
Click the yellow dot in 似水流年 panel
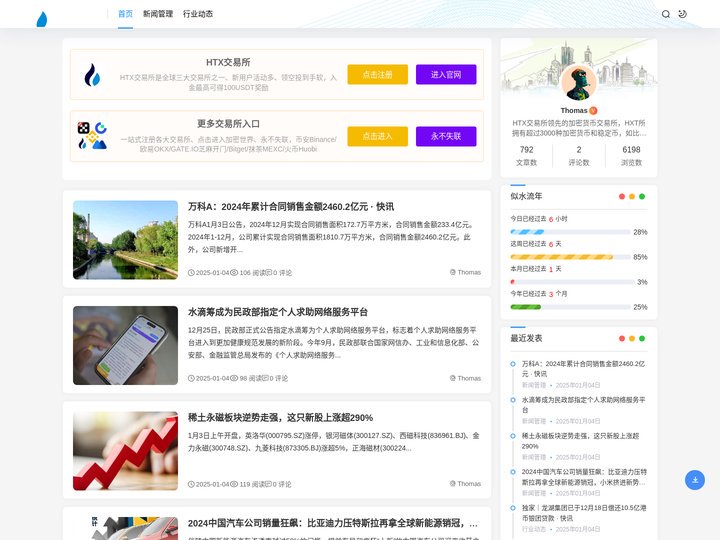(x=632, y=197)
